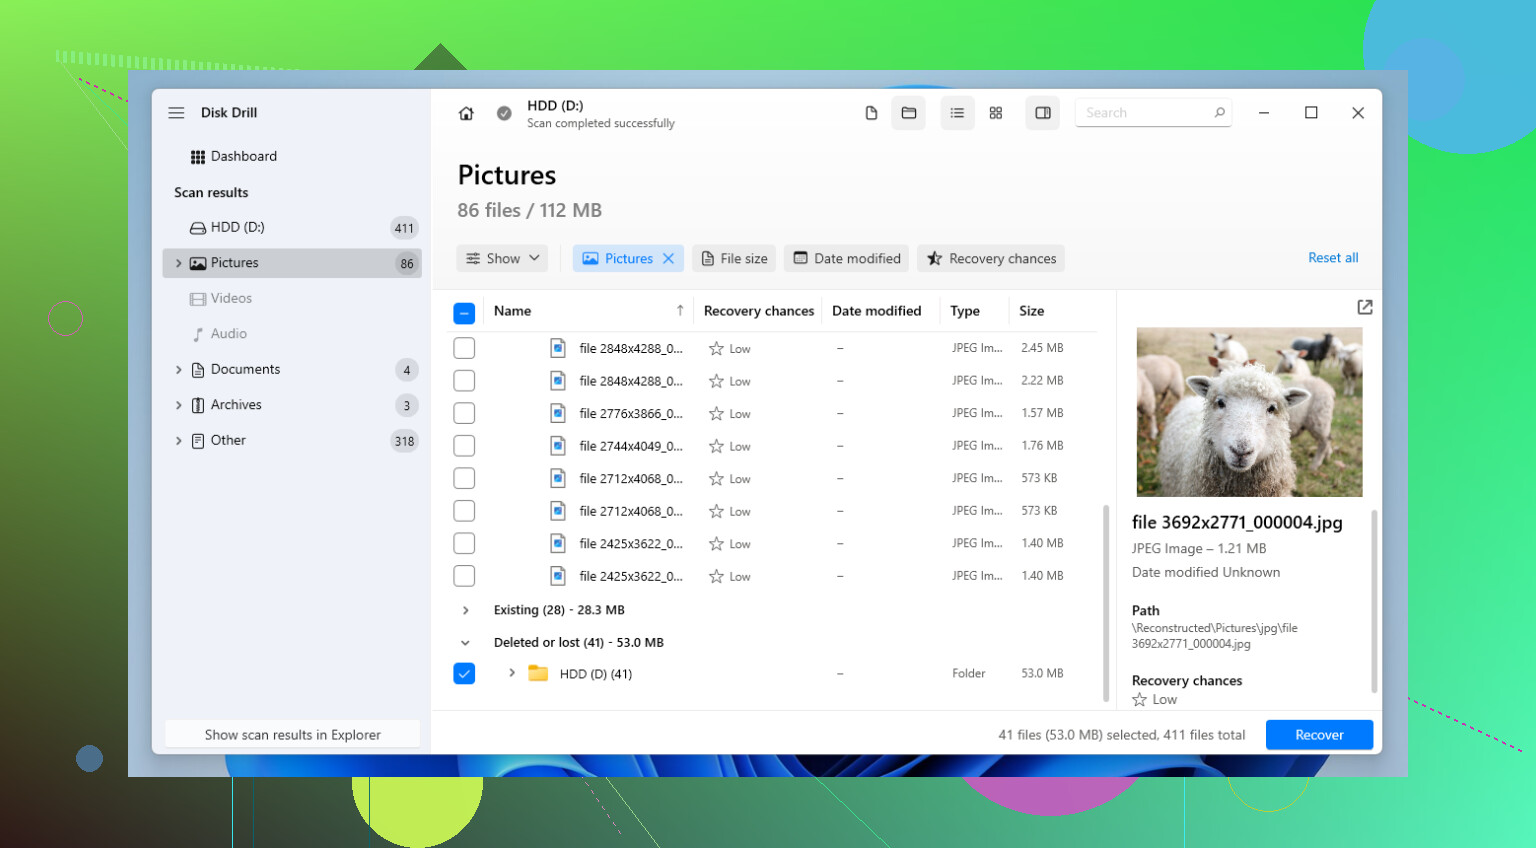Screen dimensions: 1536x848
Task: Click the HDD (D:) drive icon in sidebar
Action: [198, 228]
